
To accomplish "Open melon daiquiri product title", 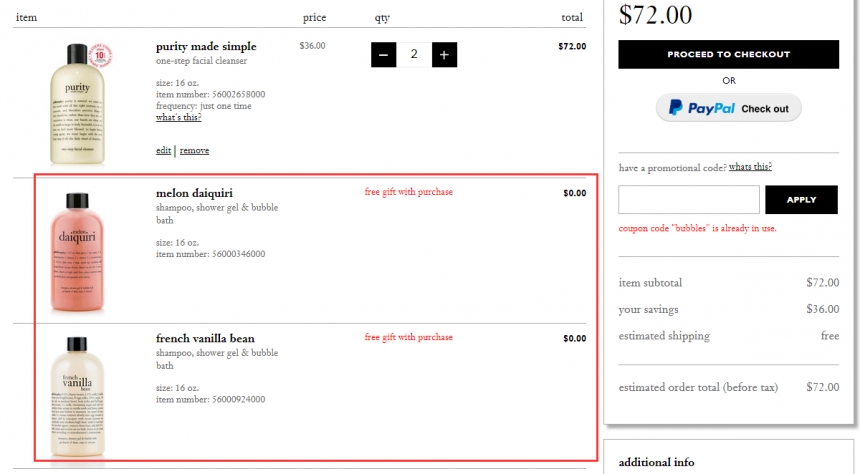I will [194, 193].
